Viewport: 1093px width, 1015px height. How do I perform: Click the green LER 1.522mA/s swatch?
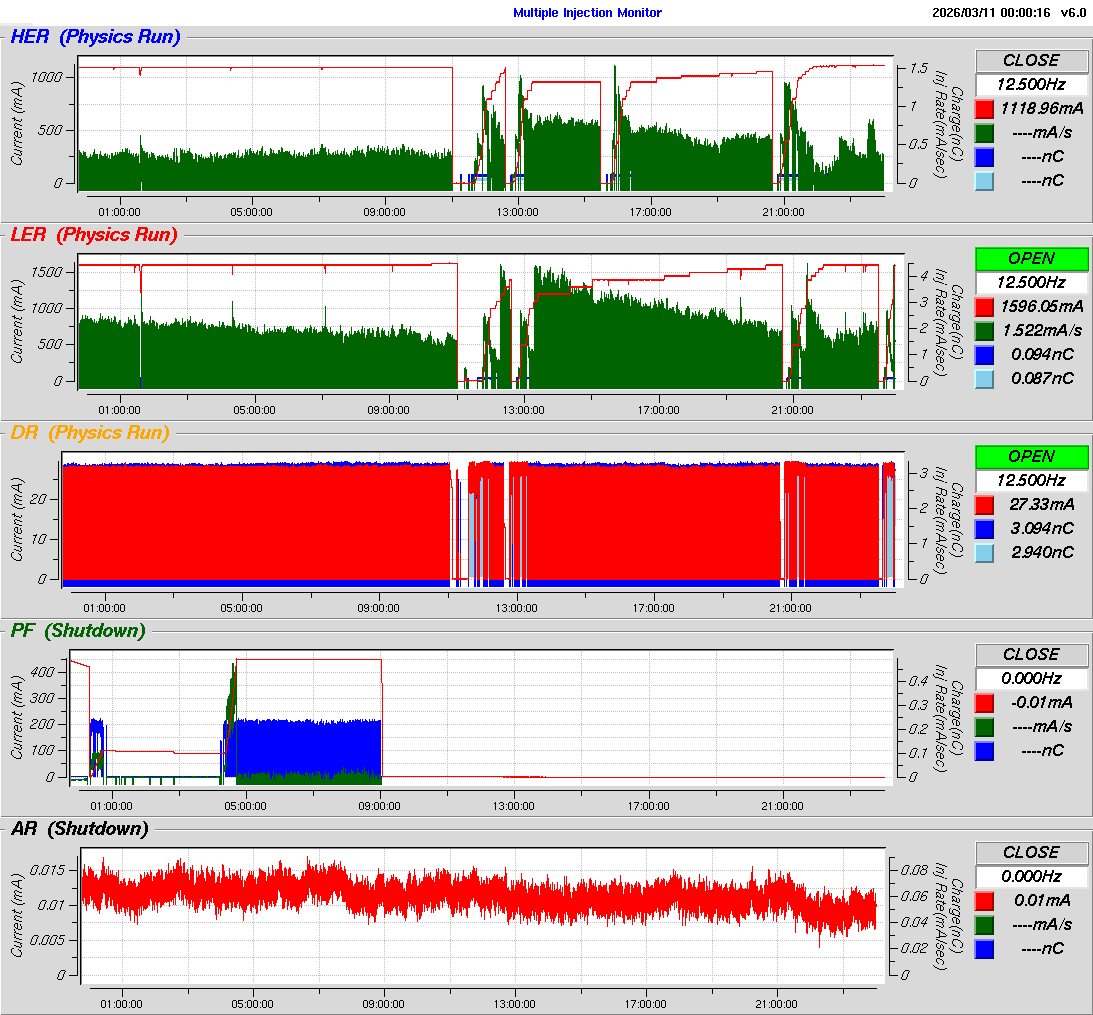(985, 330)
